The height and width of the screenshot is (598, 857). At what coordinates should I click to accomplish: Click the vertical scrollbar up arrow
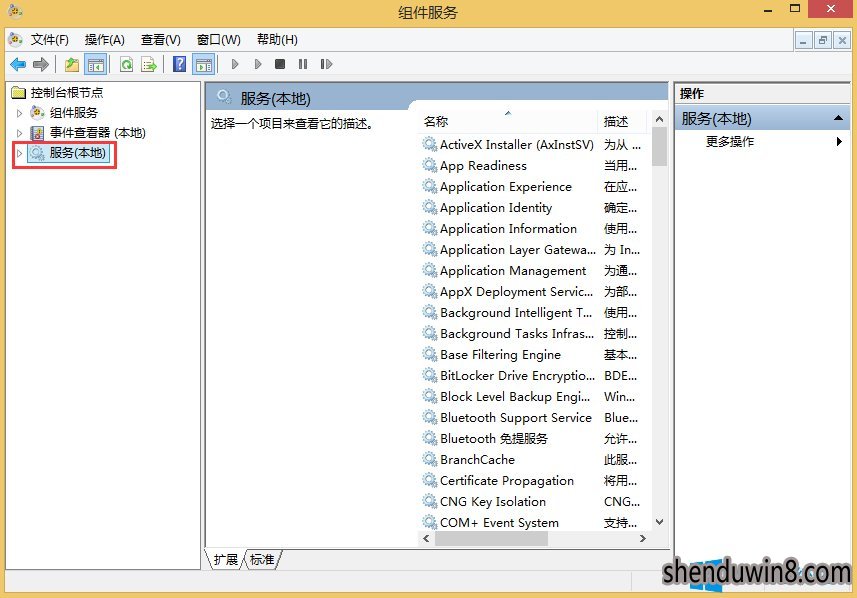click(x=660, y=119)
